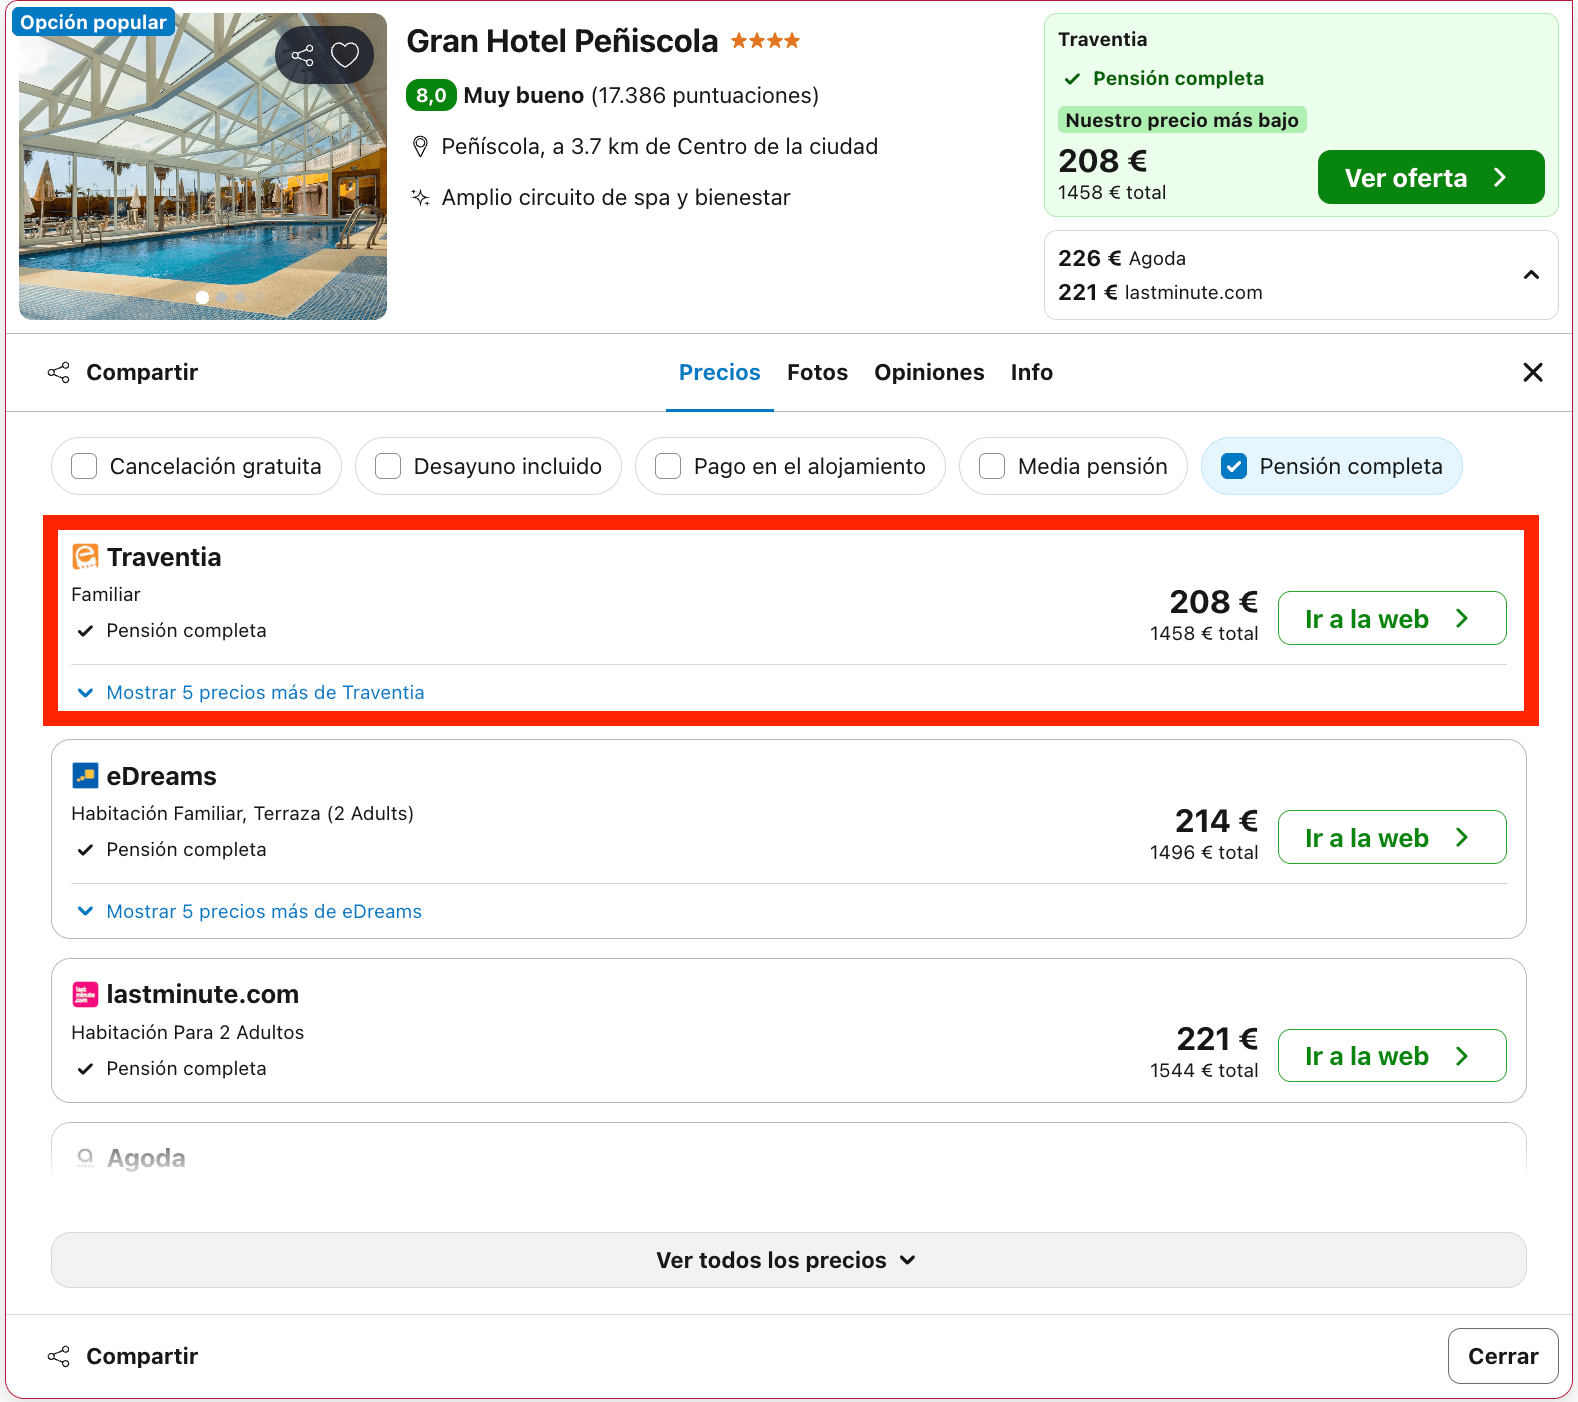Click 'Habitación Familiar, Terraza (2 Adults)' text
Screen dimensions: 1578x1402
click(243, 813)
